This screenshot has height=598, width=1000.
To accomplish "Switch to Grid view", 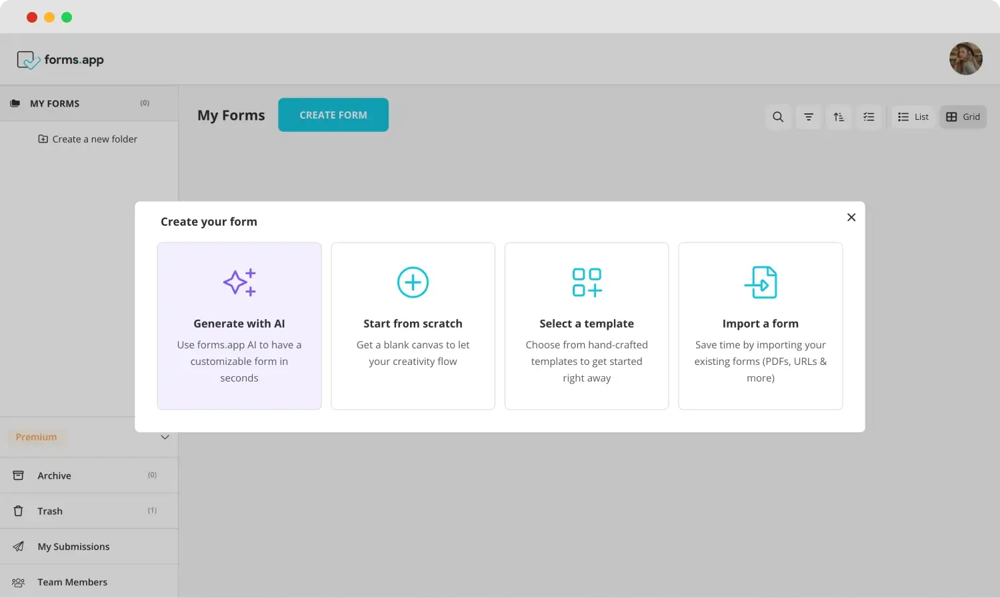I will pyautogui.click(x=963, y=117).
